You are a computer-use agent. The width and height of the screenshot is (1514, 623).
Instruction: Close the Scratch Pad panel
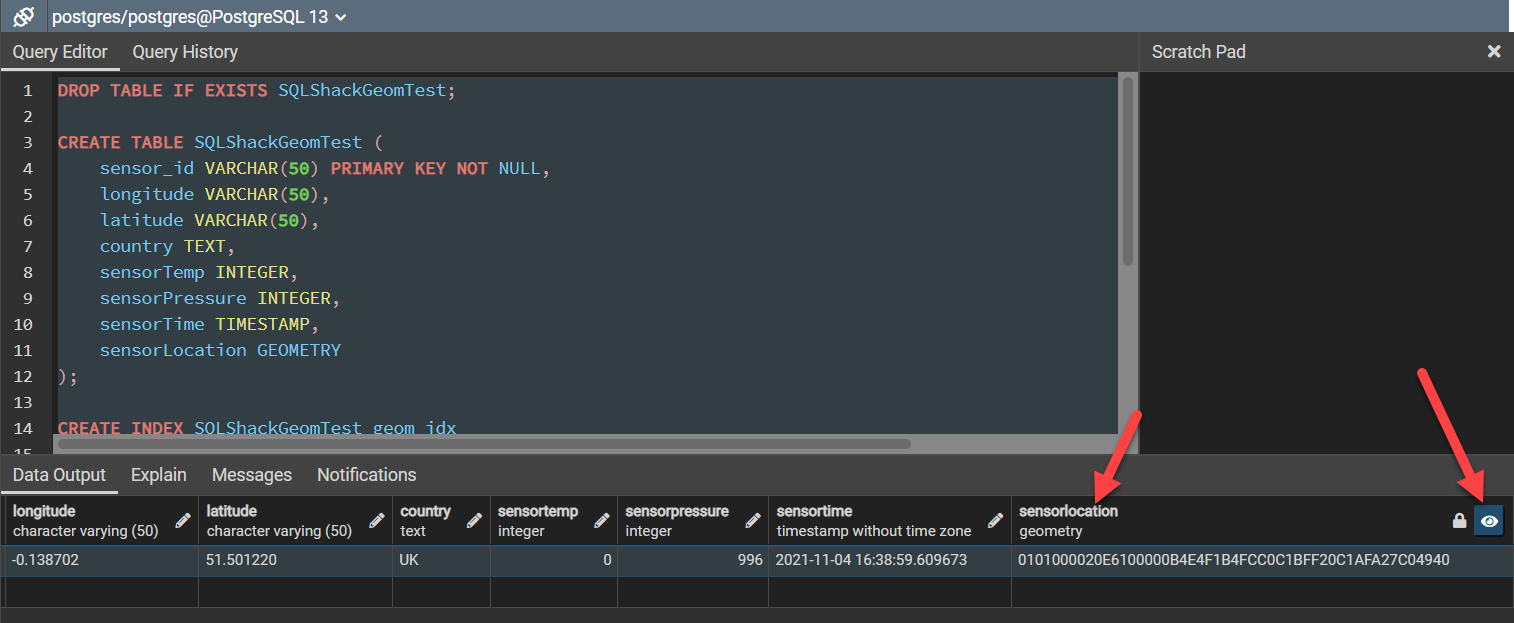click(x=1493, y=51)
